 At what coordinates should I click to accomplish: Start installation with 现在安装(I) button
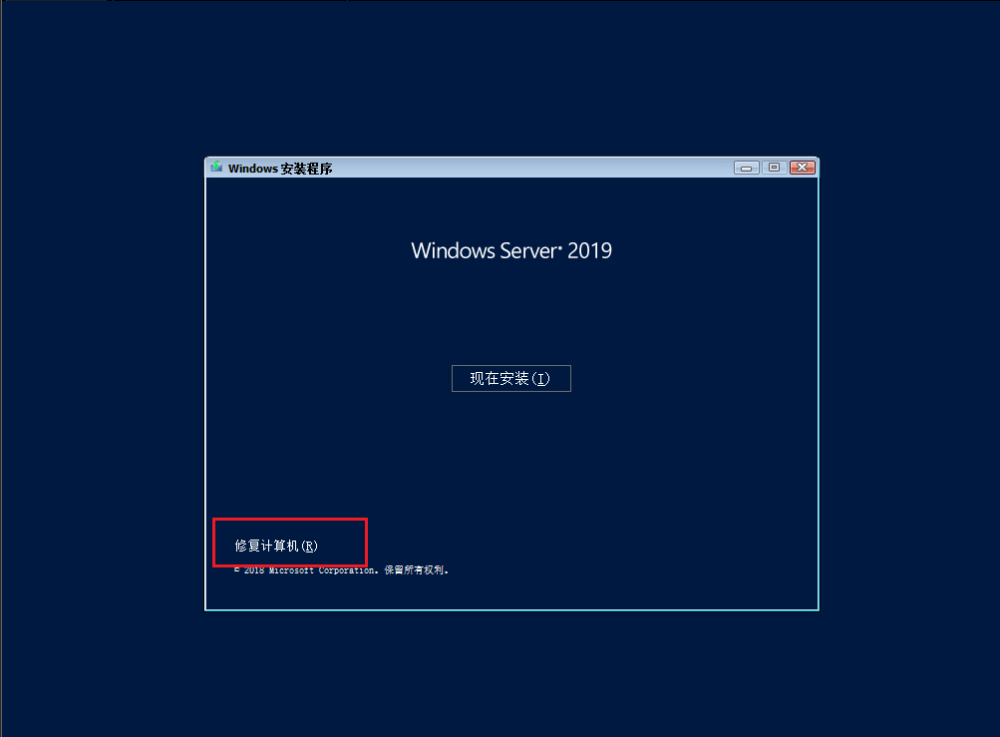(511, 379)
